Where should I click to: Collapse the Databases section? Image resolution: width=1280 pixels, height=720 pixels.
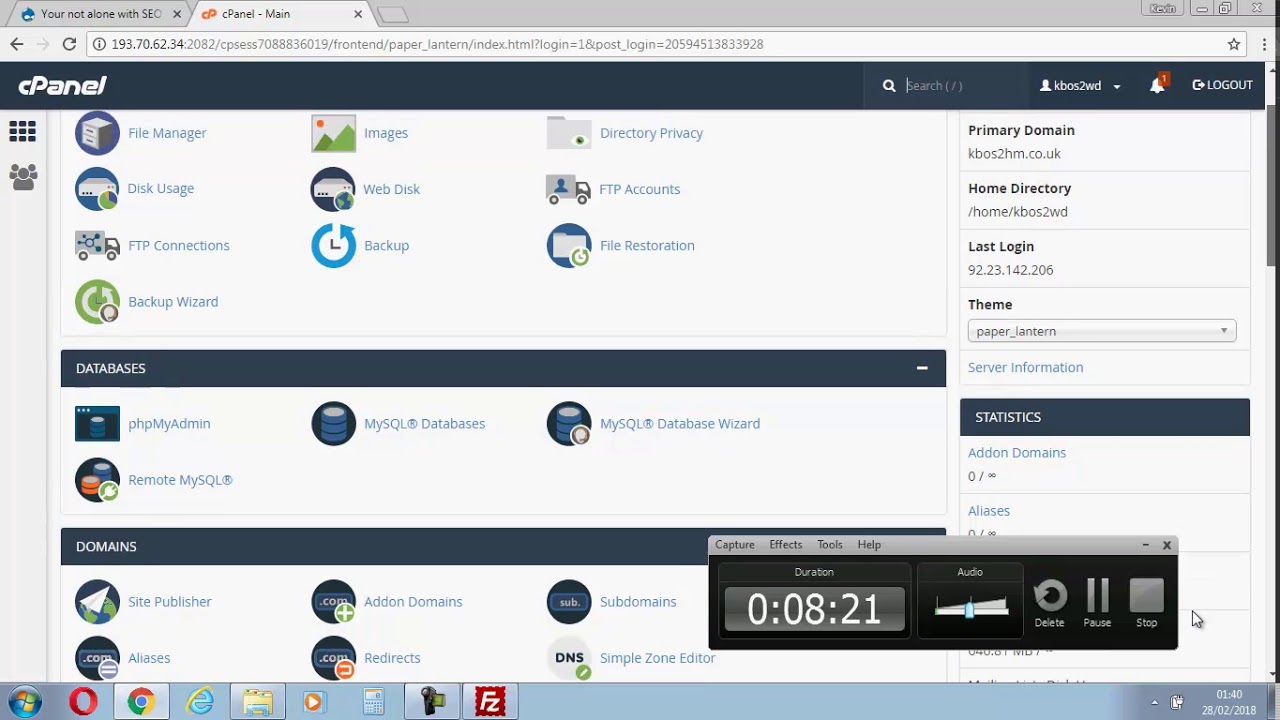(922, 368)
